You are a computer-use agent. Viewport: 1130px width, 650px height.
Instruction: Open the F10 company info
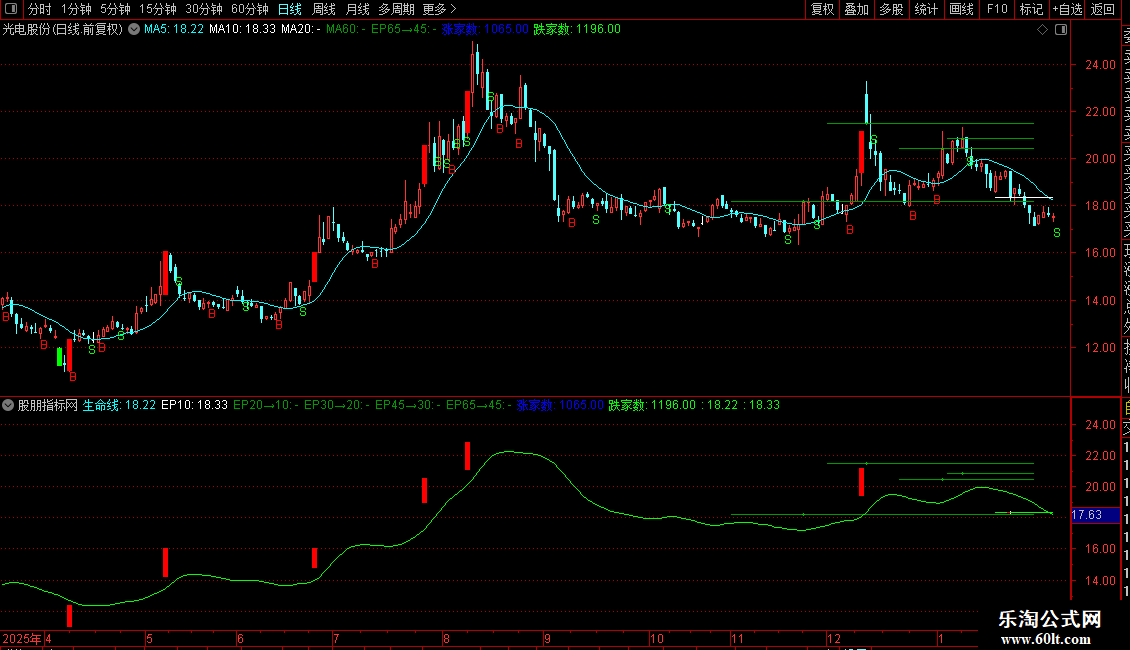click(x=997, y=9)
